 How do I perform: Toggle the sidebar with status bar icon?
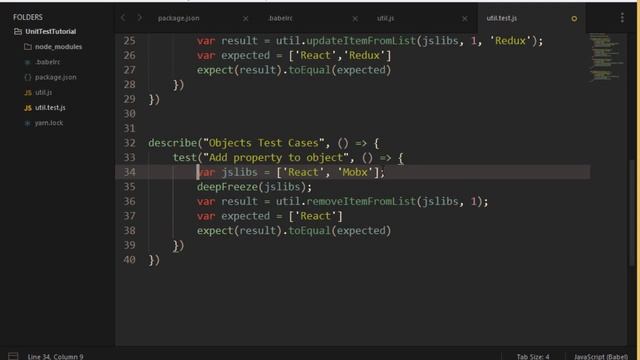[13, 356]
